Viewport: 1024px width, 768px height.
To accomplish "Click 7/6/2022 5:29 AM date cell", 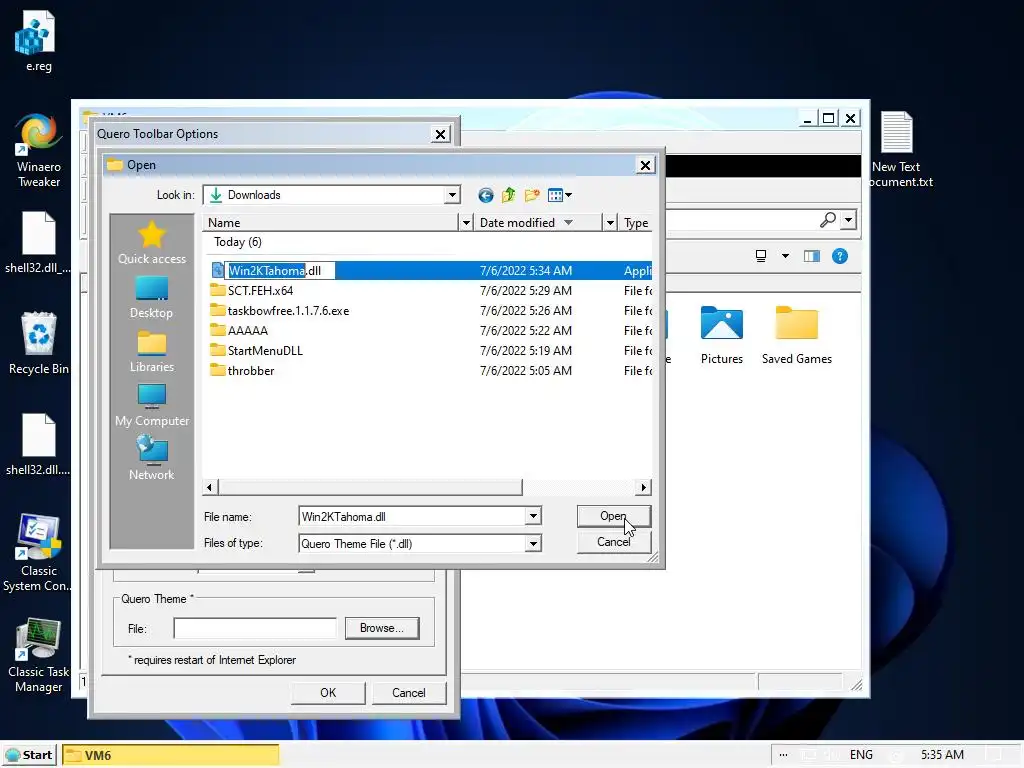I will [526, 291].
